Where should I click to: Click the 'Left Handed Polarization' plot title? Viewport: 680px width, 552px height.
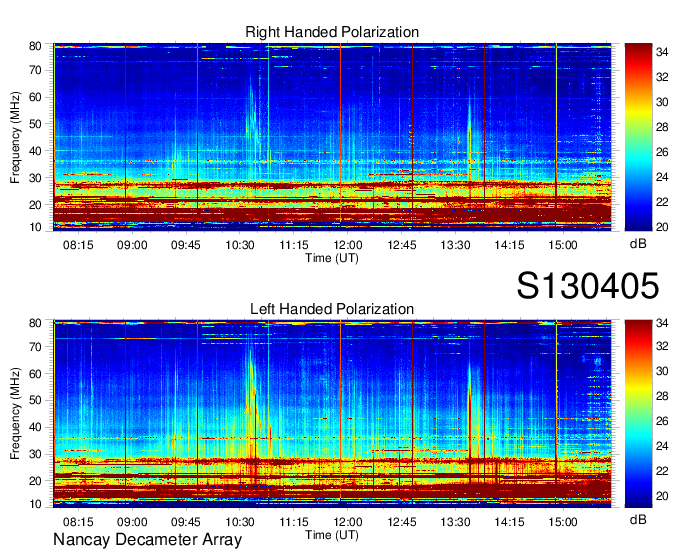coord(332,309)
